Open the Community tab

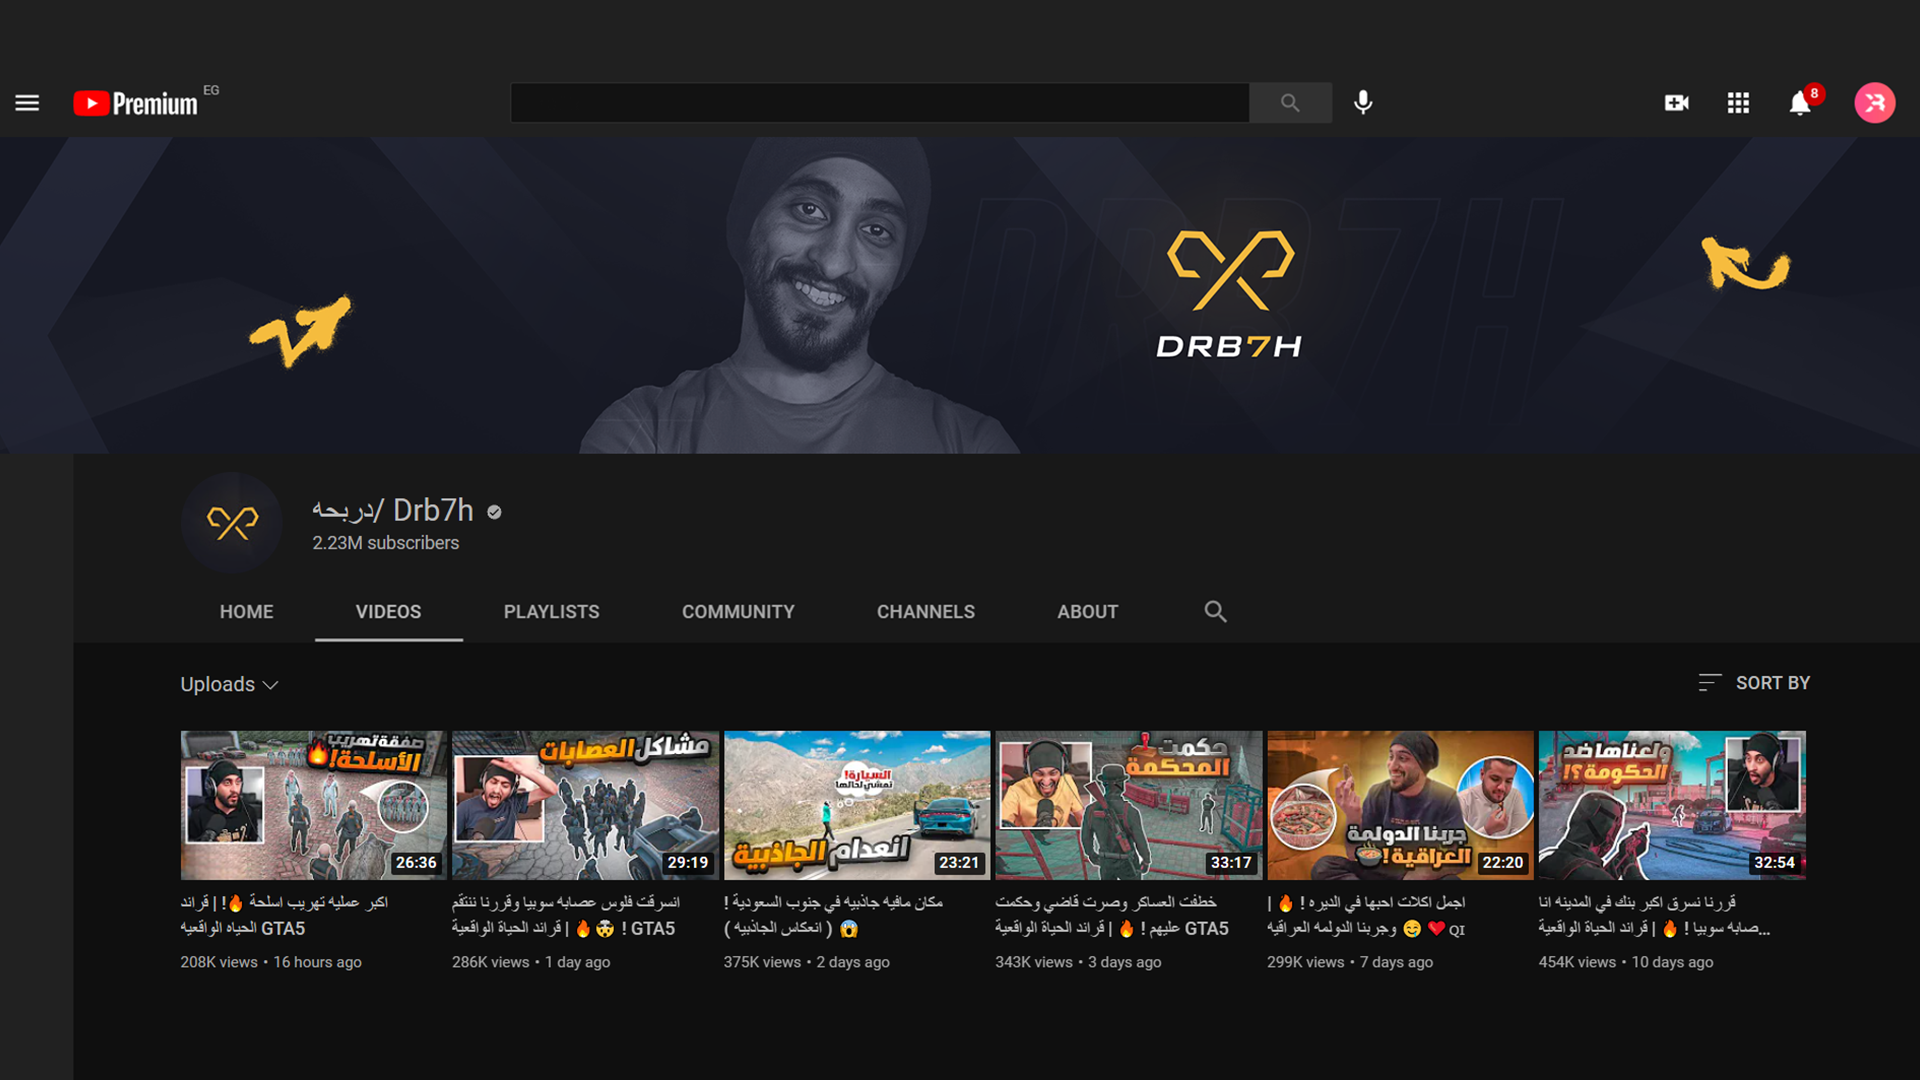click(738, 611)
